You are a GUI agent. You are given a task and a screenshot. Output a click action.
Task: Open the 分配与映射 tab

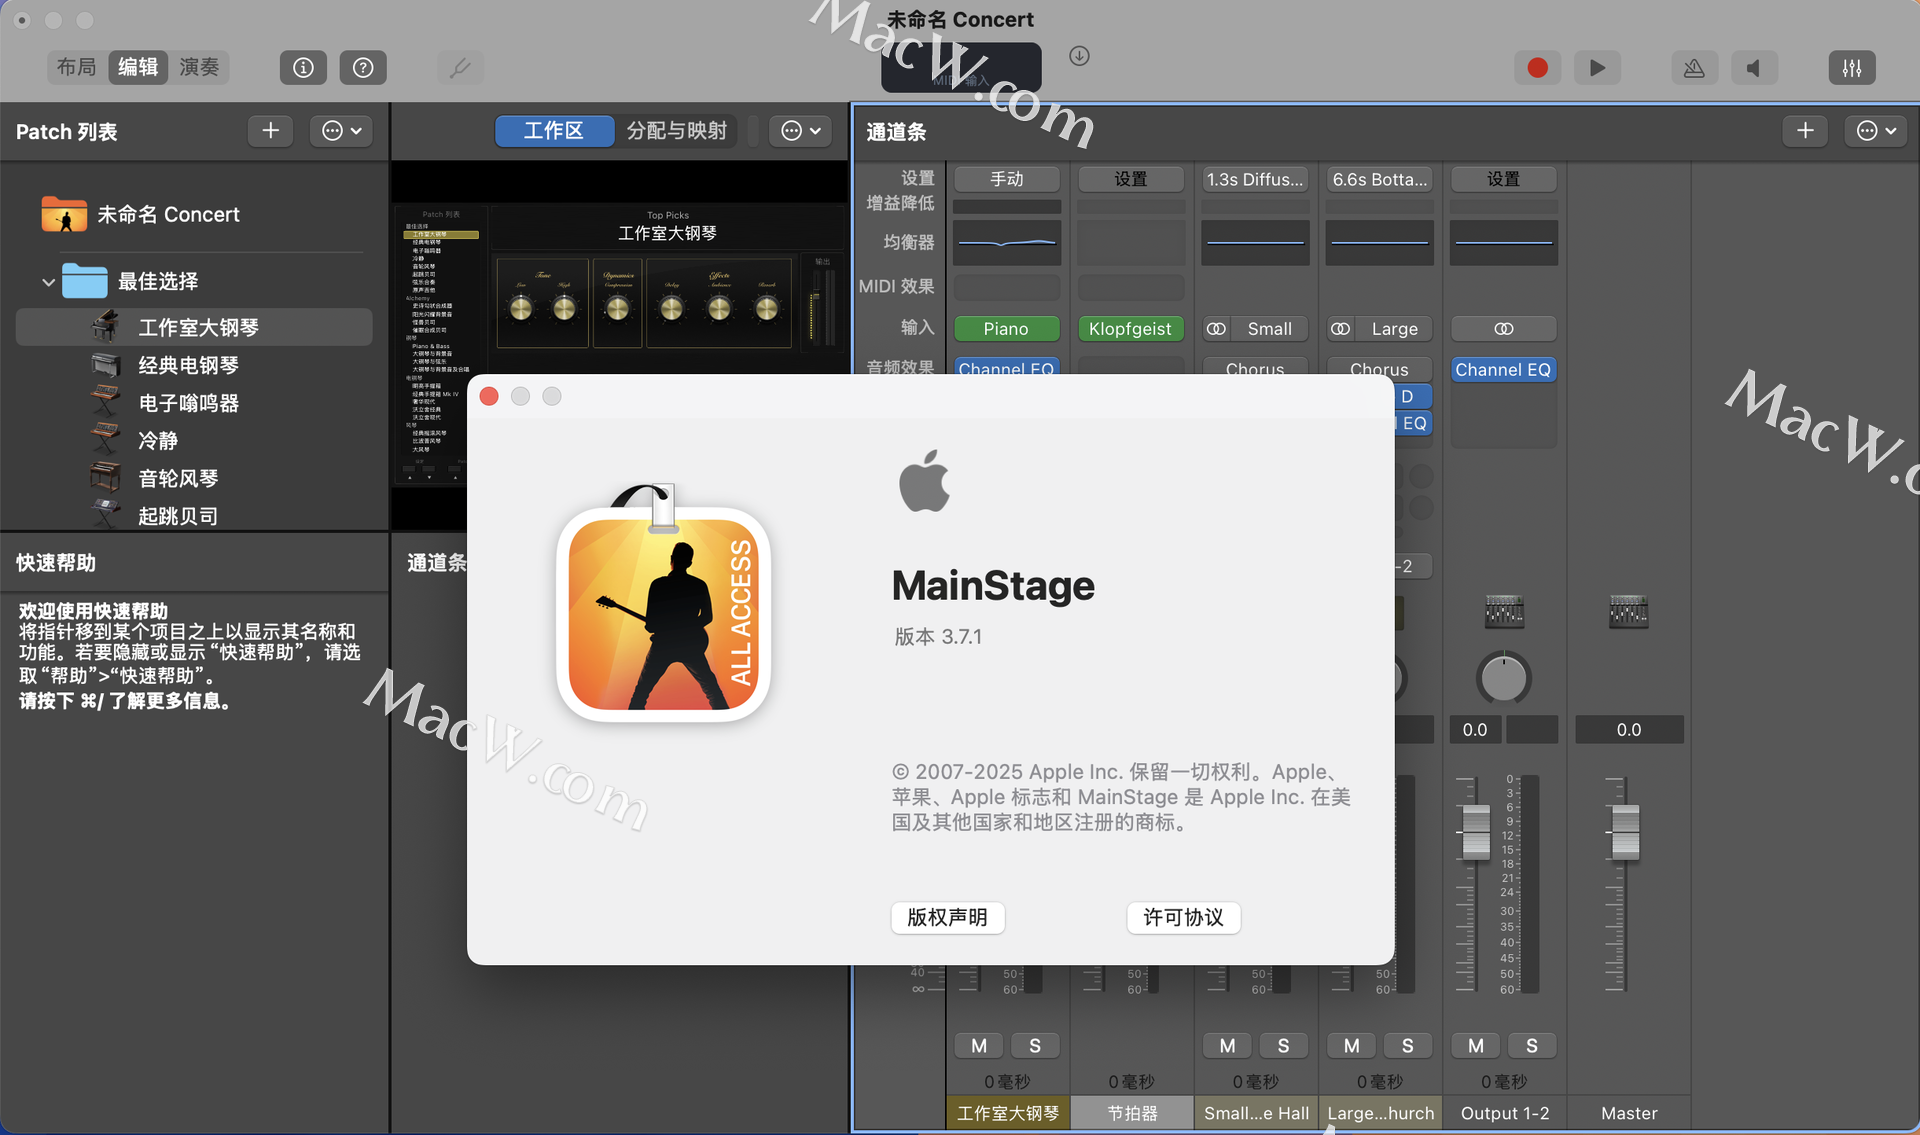click(676, 131)
